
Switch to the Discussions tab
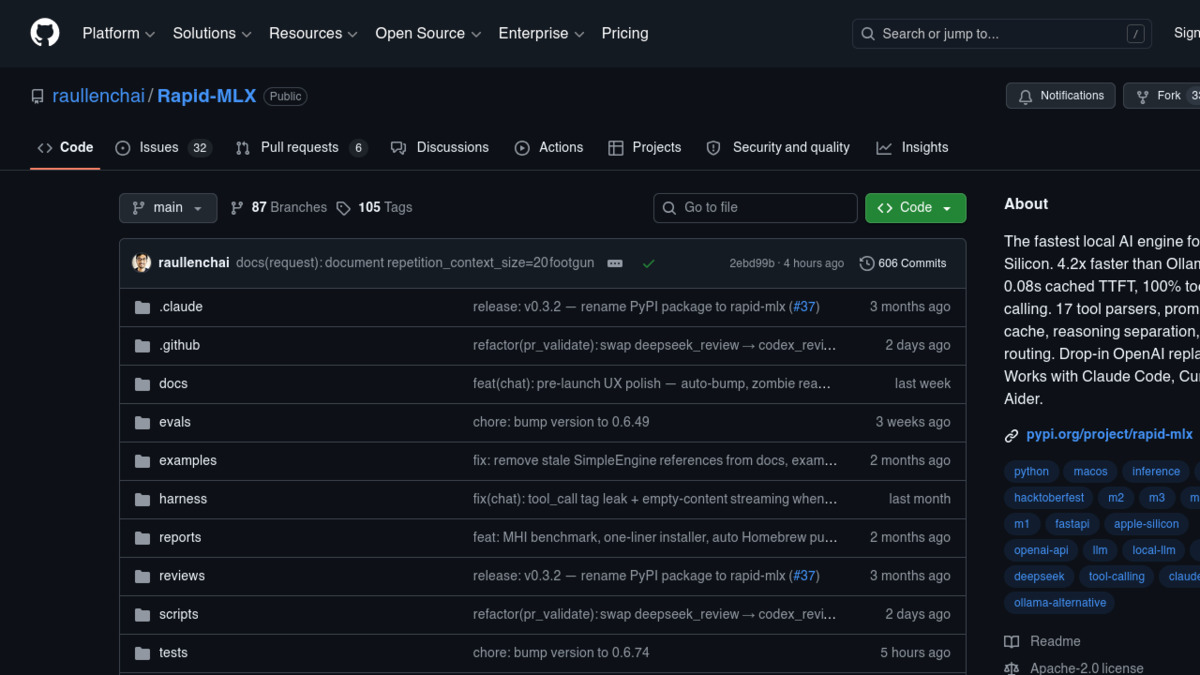click(440, 147)
